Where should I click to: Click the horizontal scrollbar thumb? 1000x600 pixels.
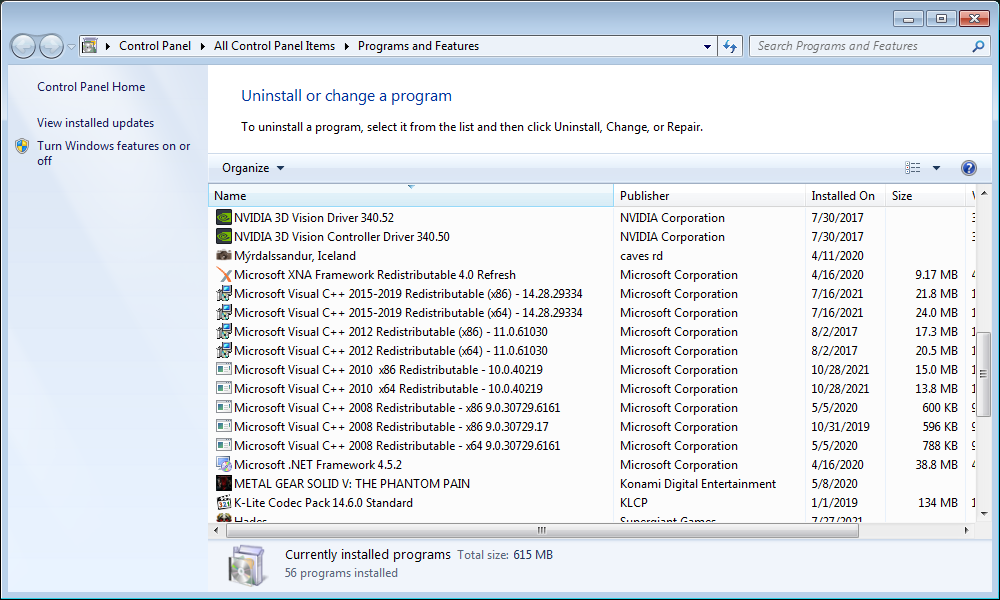coord(542,530)
